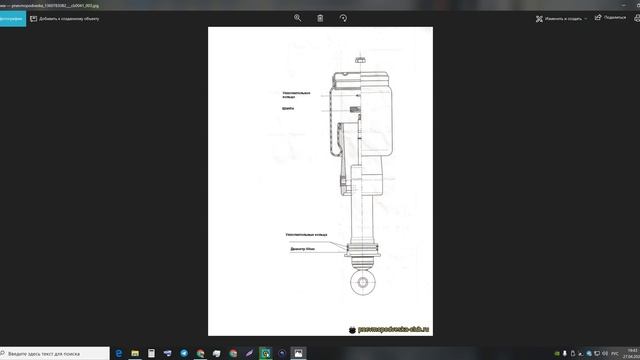Click the displayed shock absorber drawing

coord(320,181)
